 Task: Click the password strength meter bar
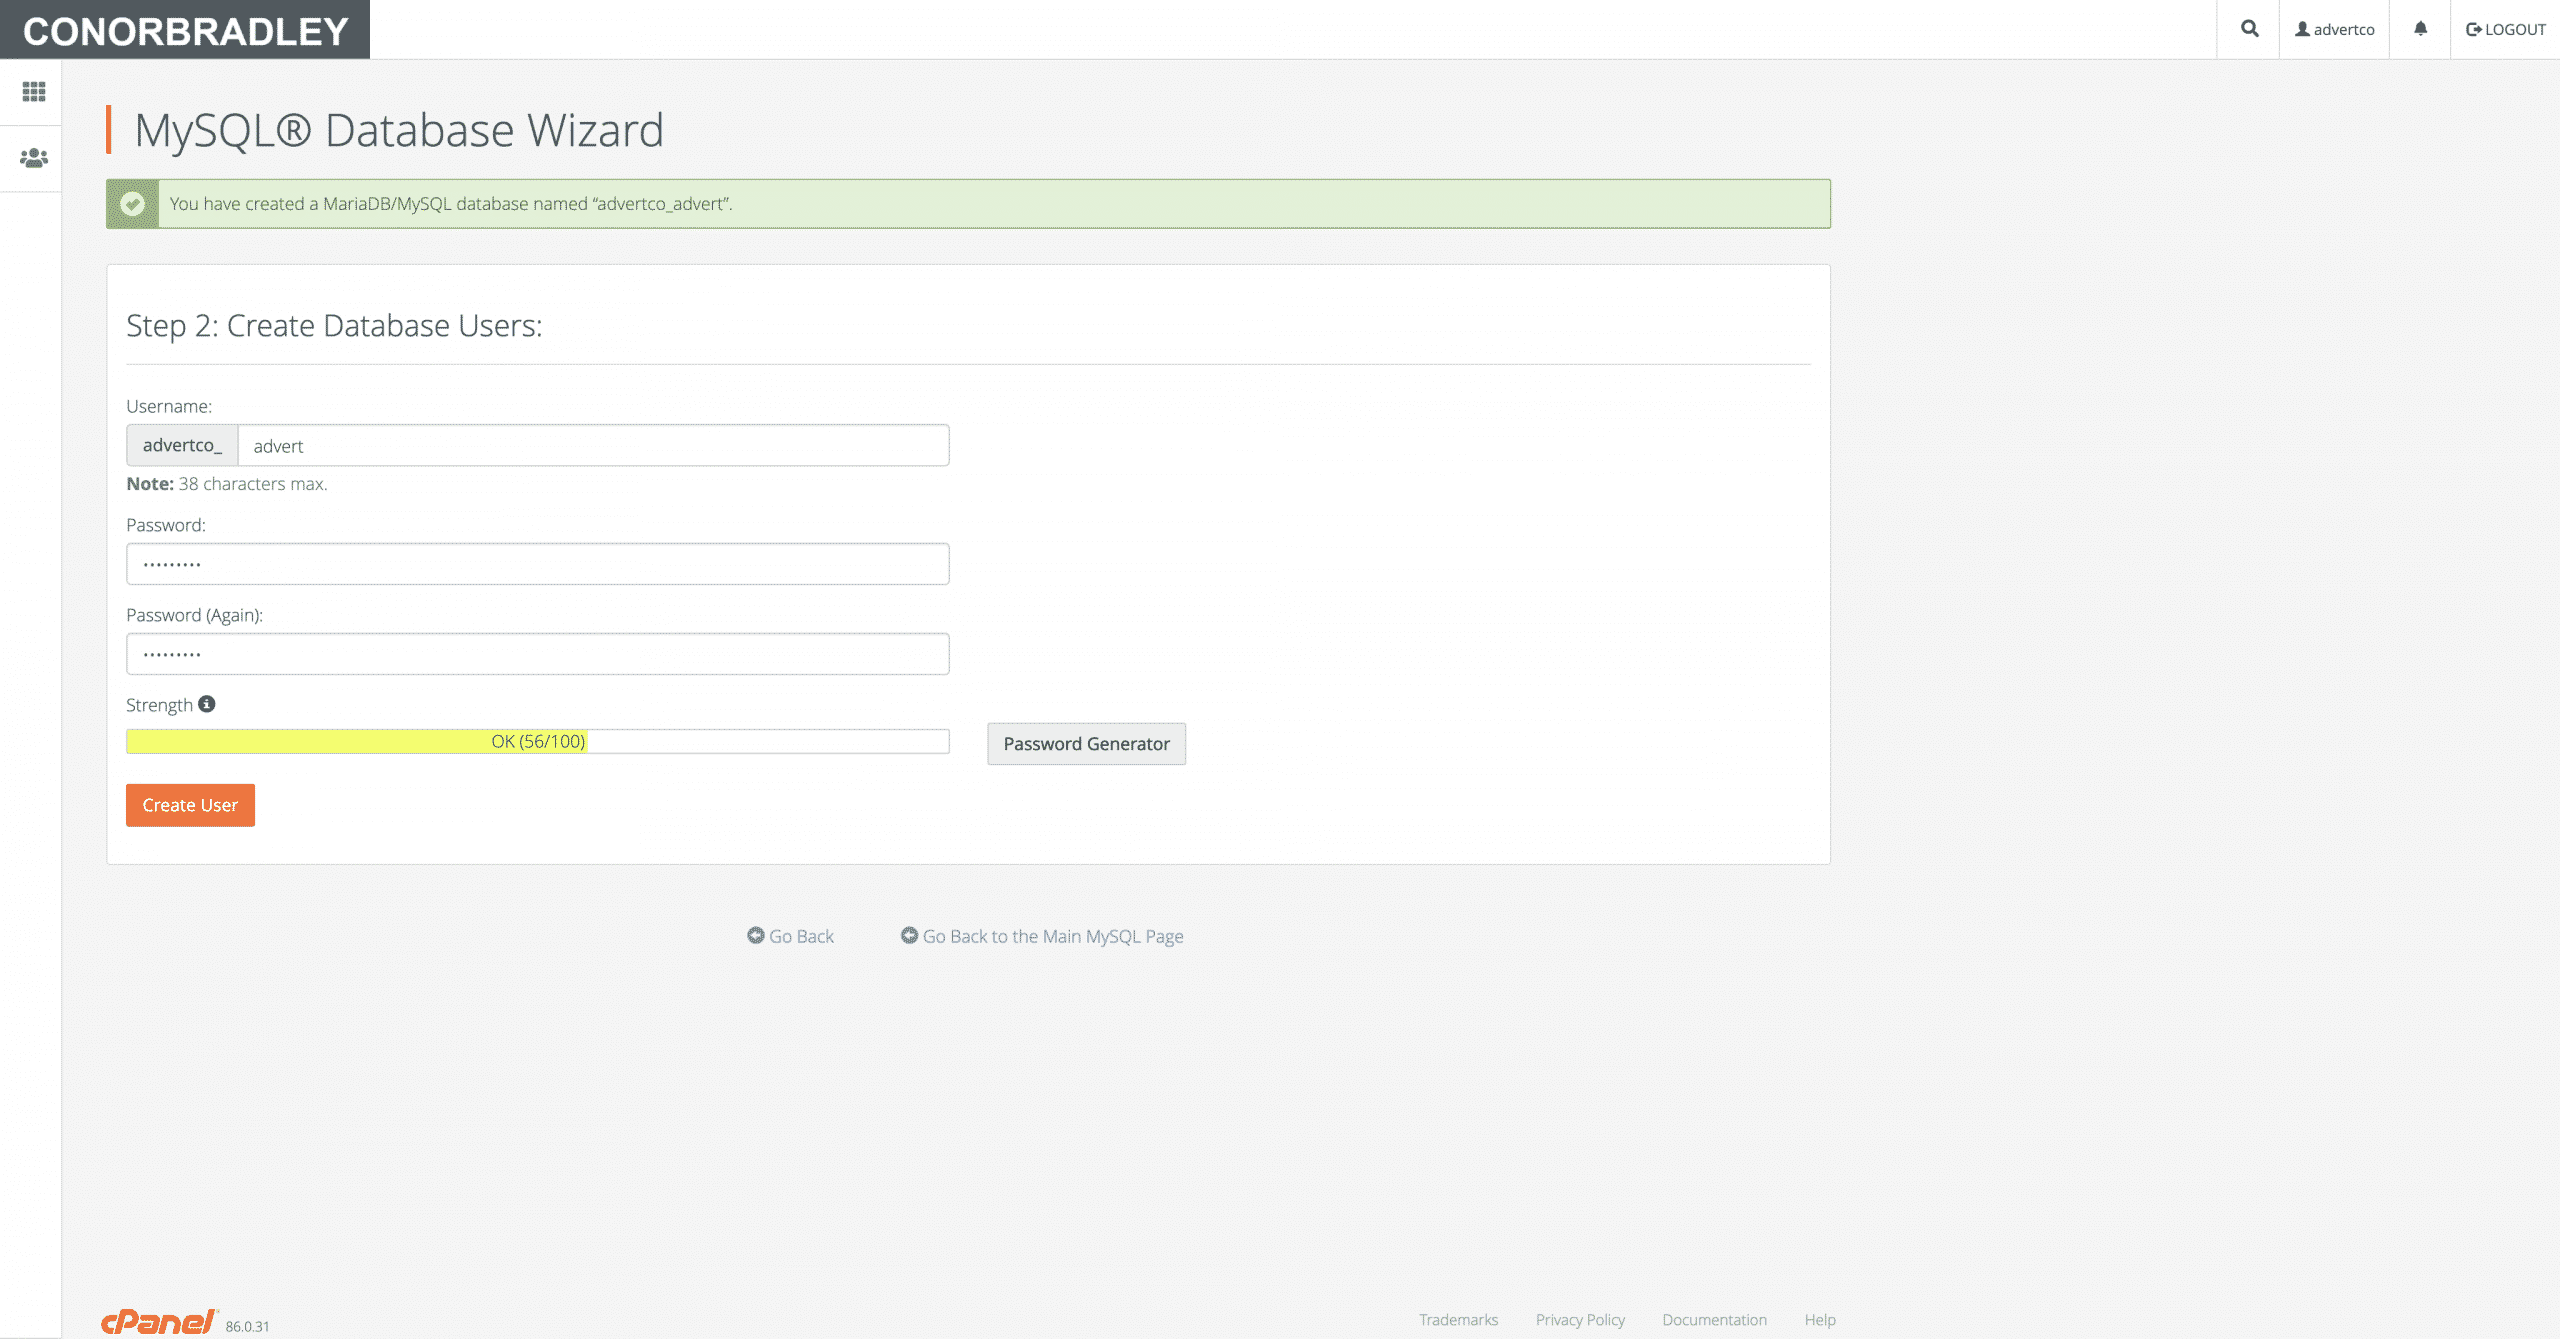coord(538,741)
